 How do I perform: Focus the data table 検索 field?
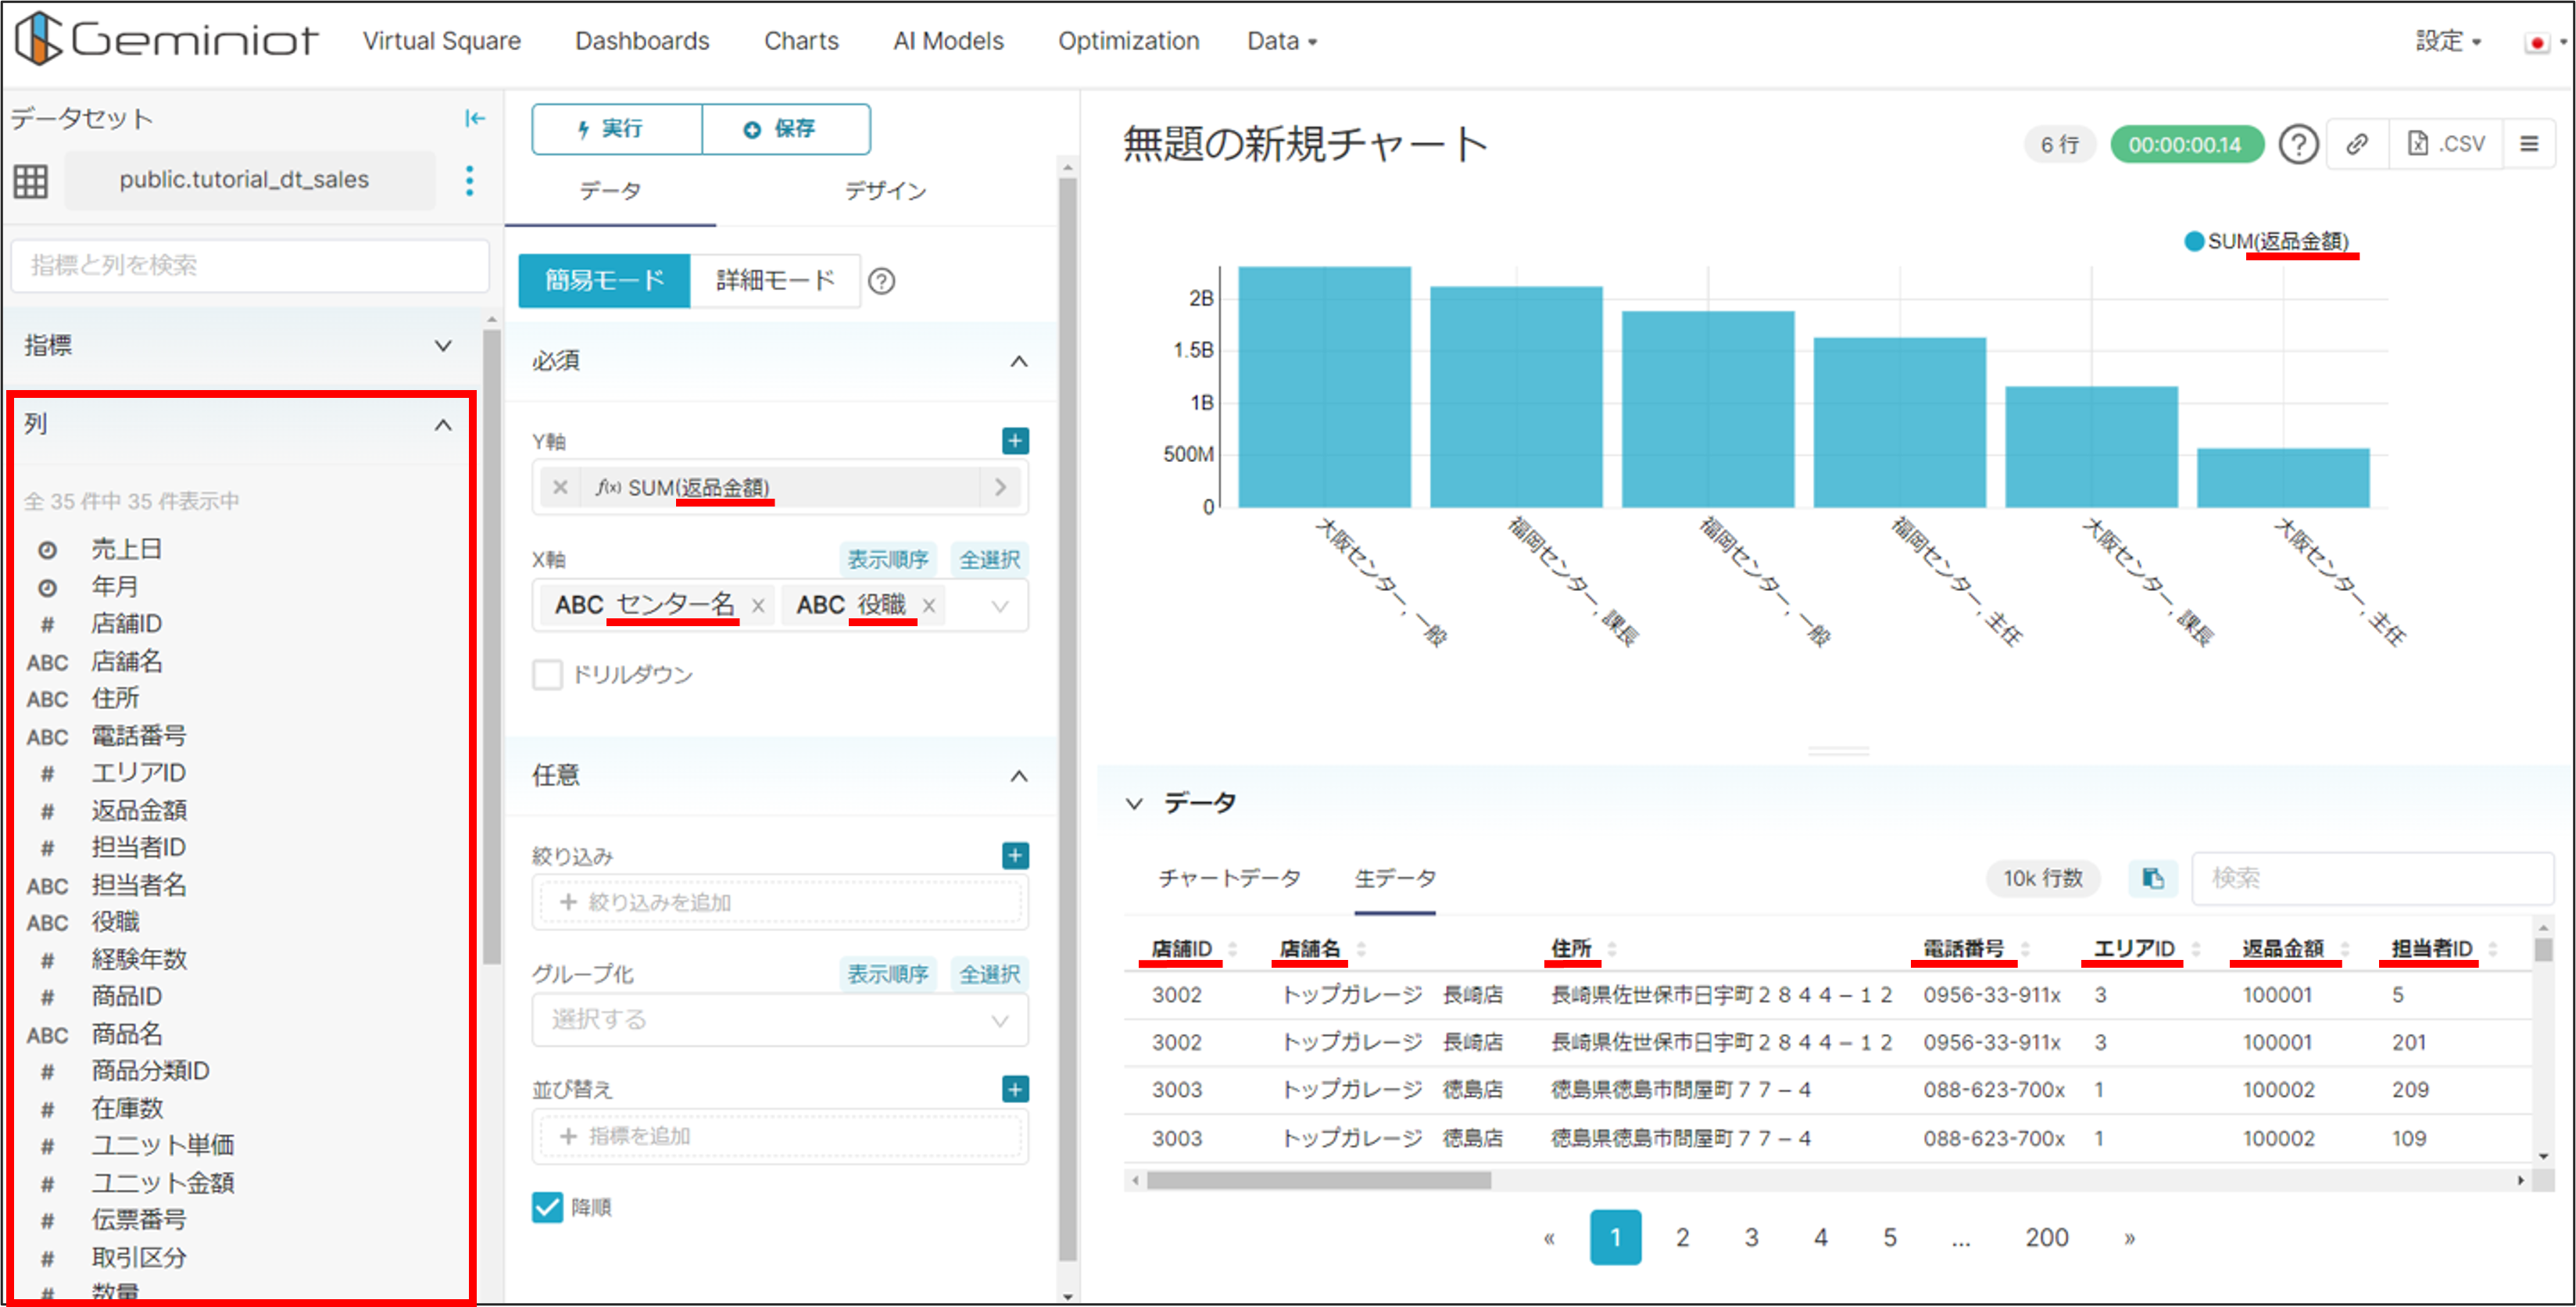(x=2372, y=879)
